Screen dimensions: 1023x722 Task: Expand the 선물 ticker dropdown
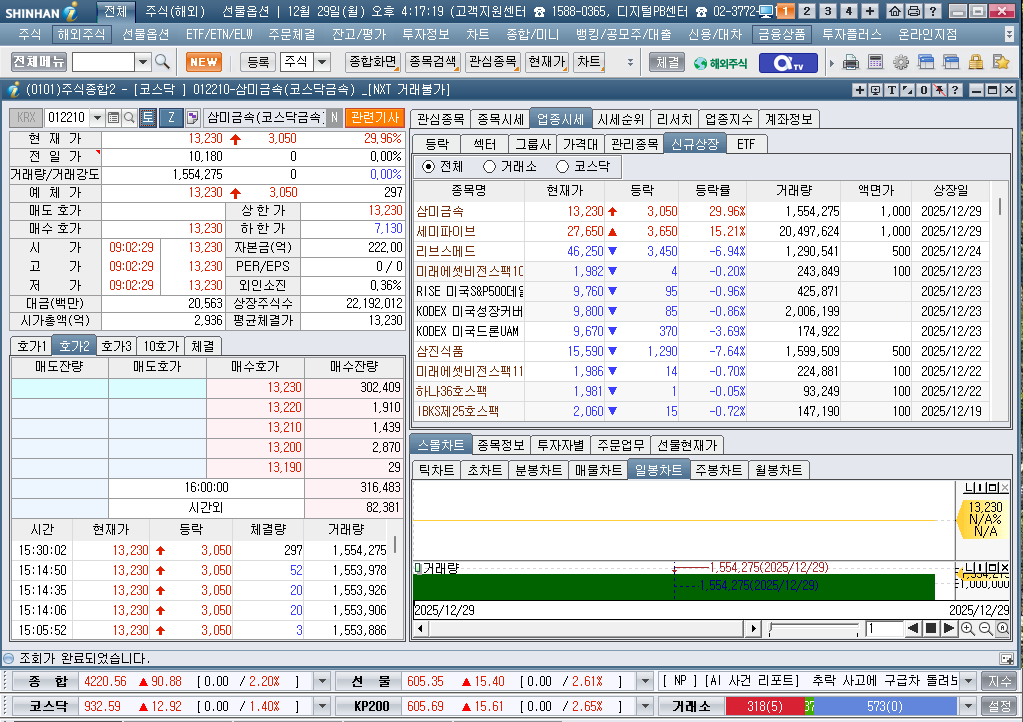tap(645, 682)
